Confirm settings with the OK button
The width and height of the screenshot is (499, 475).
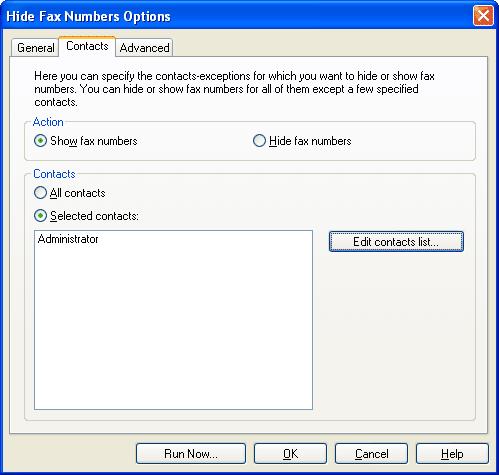290,454
